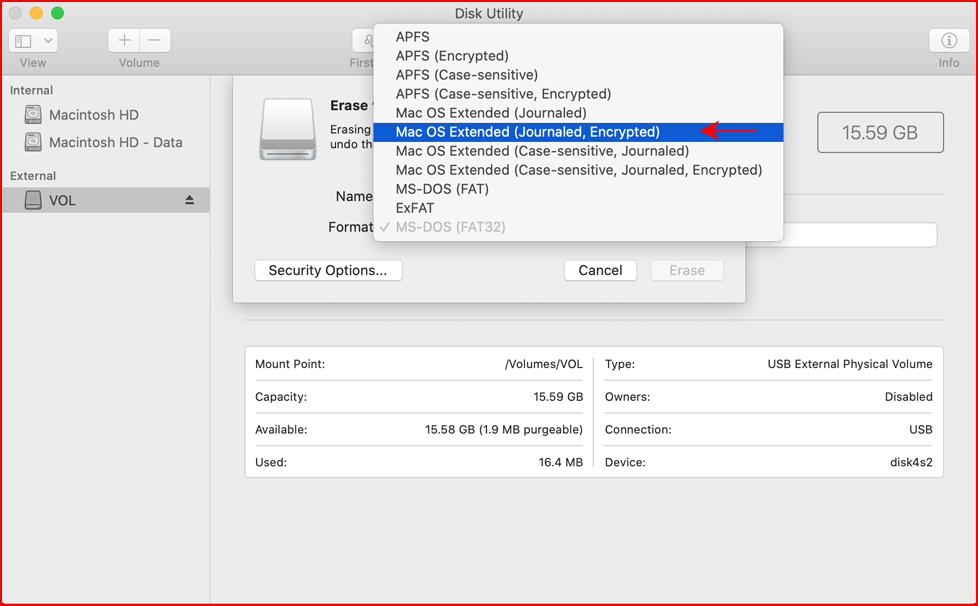Click the Internal sidebar section header
978x606 pixels.
[x=31, y=90]
